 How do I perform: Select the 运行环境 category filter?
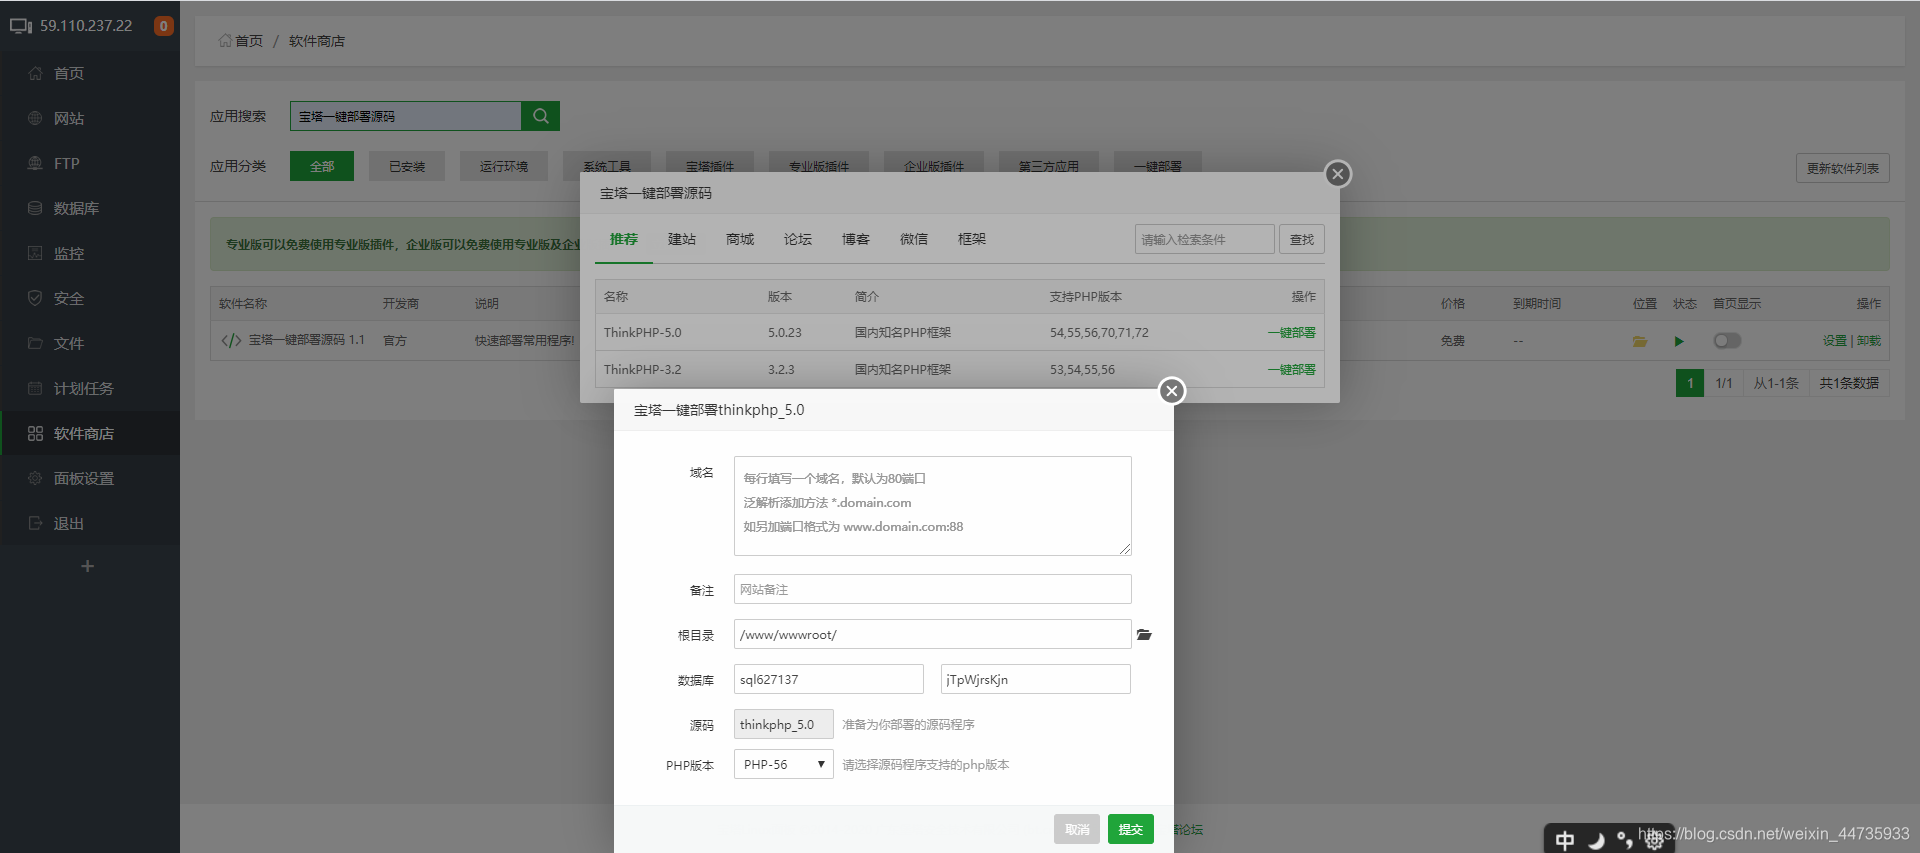[x=504, y=166]
